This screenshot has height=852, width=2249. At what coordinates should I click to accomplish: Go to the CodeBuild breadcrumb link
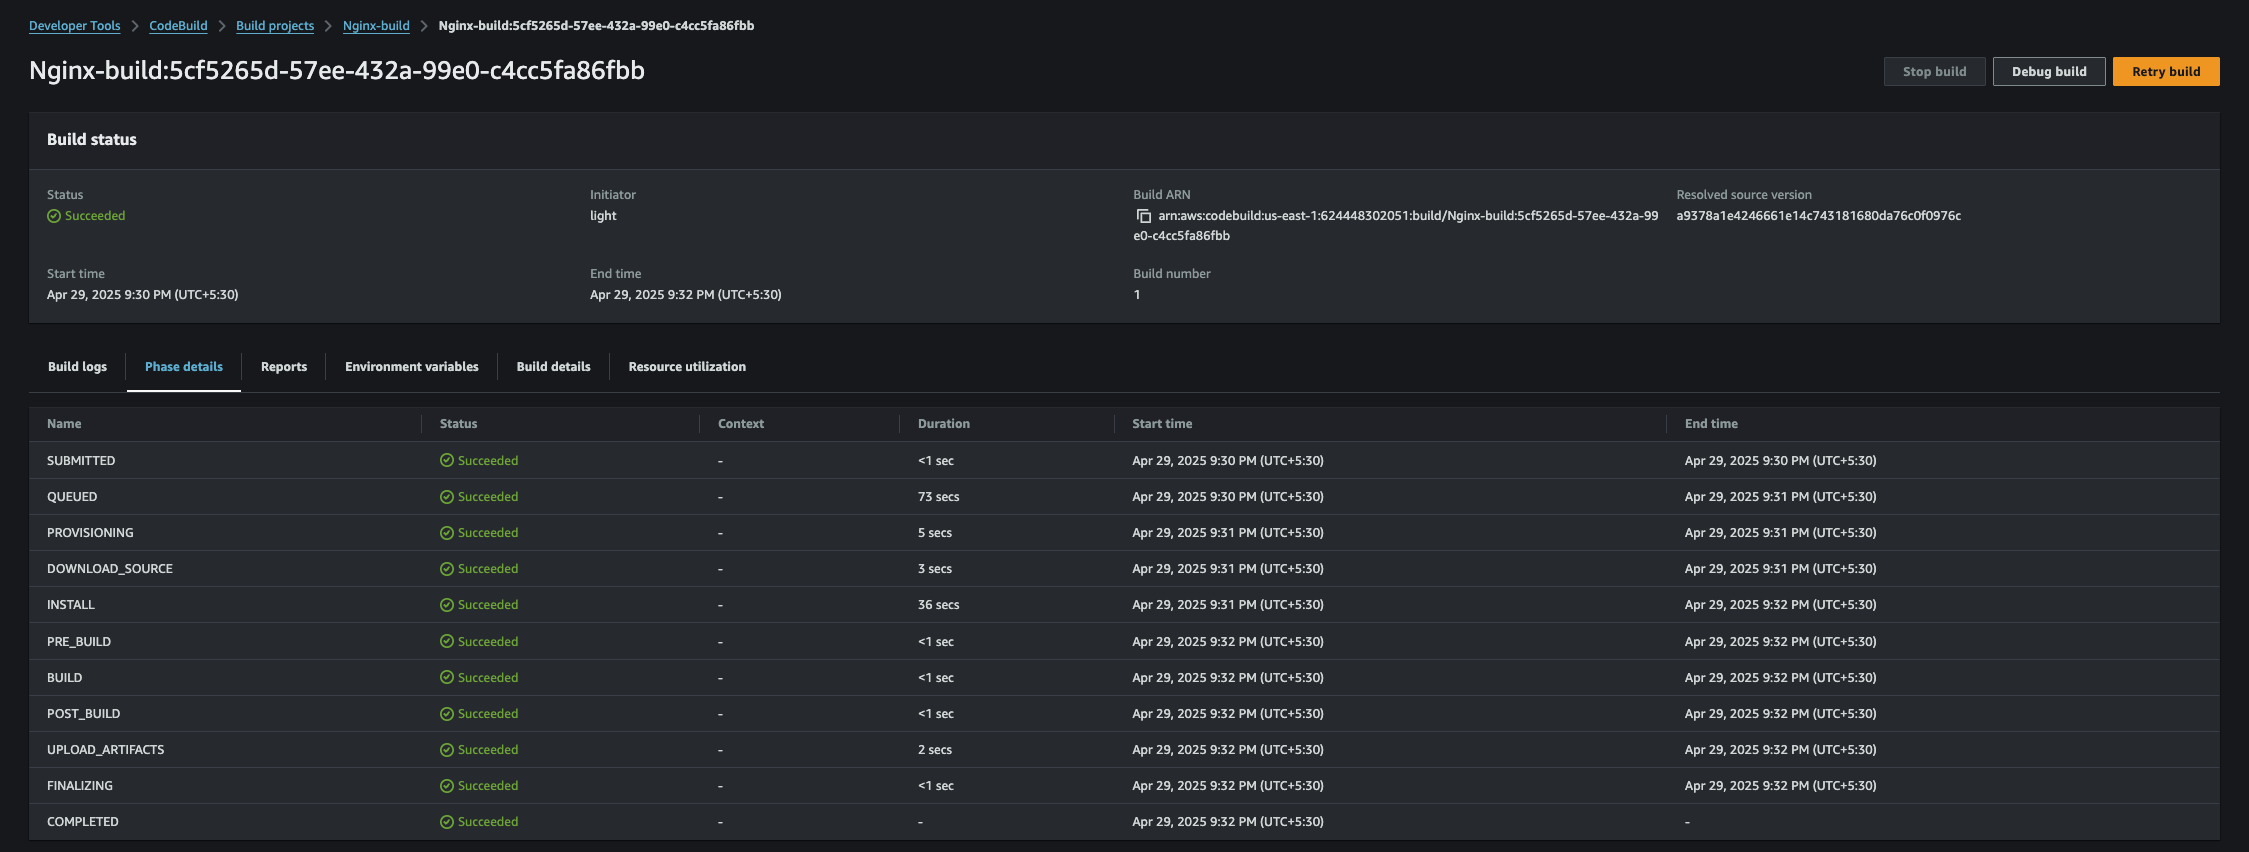click(x=178, y=26)
